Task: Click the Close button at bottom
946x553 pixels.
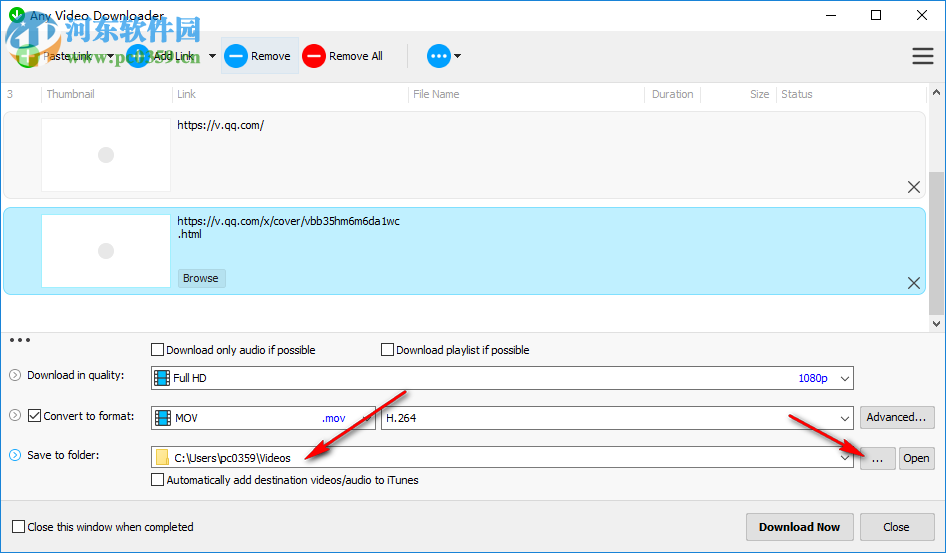Action: click(x=897, y=527)
